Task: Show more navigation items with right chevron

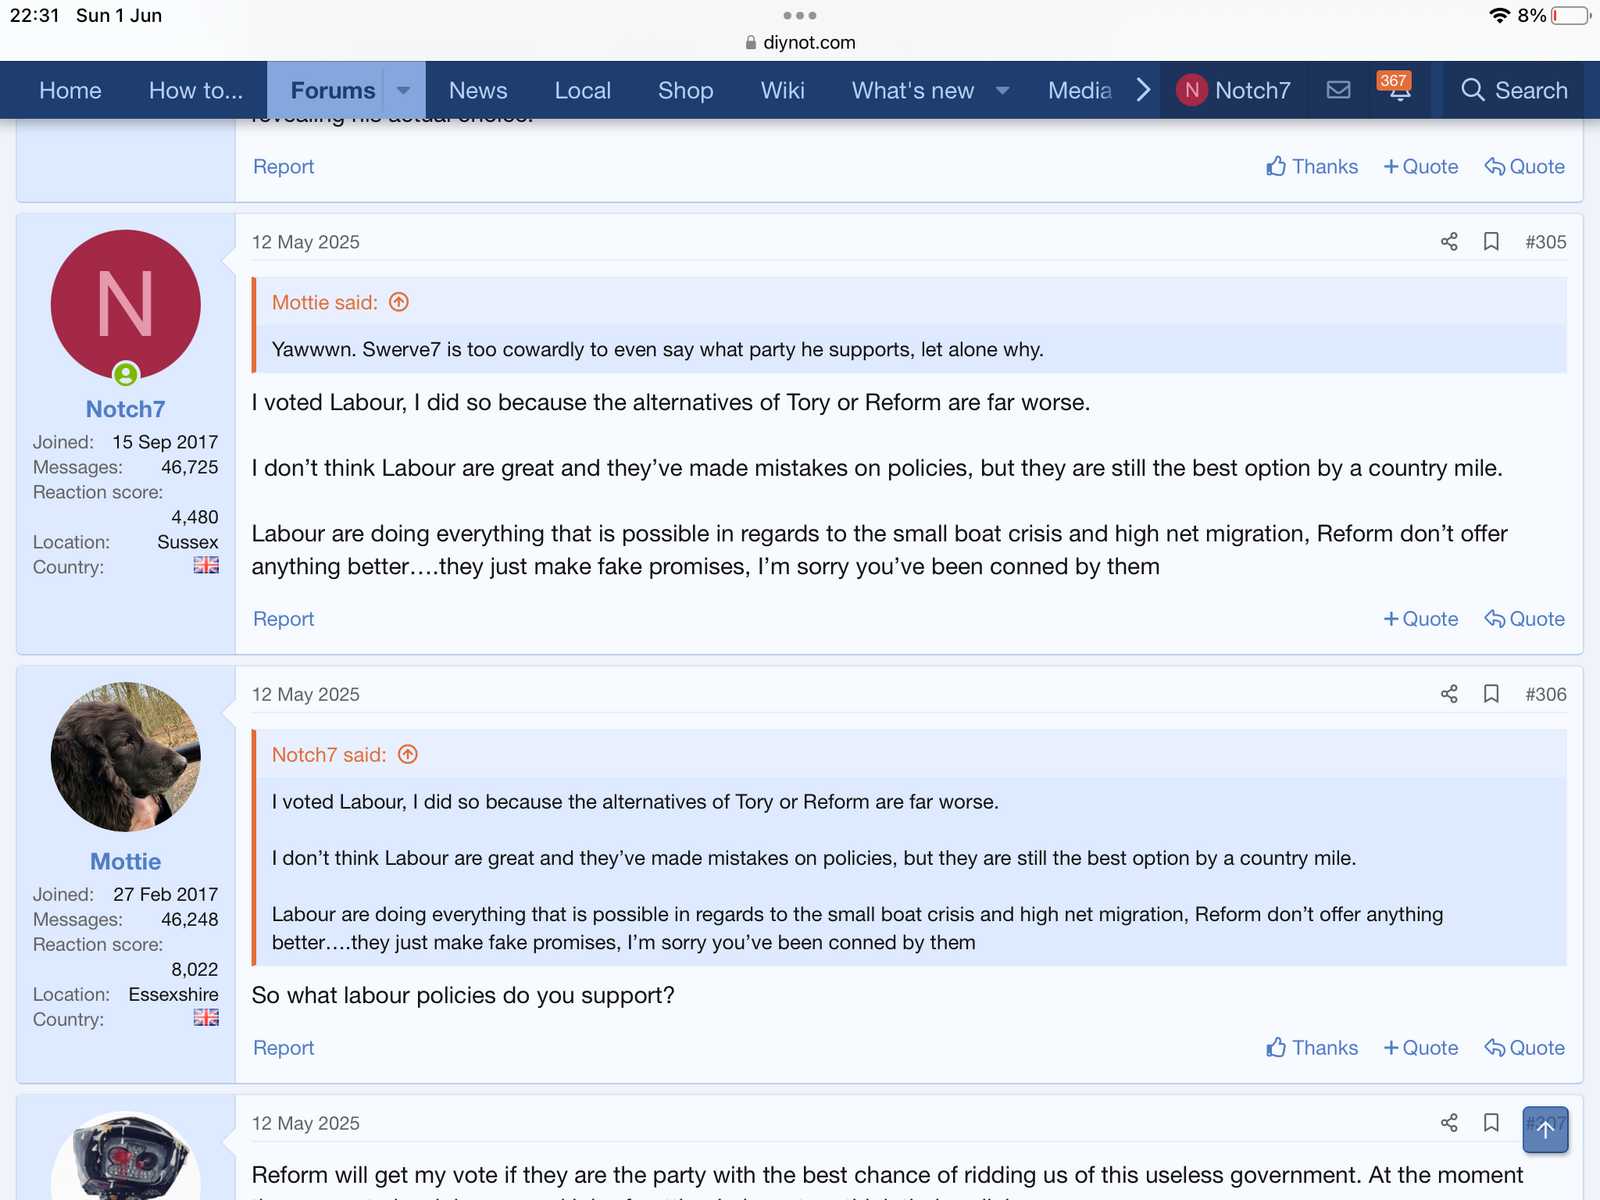Action: tap(1143, 90)
